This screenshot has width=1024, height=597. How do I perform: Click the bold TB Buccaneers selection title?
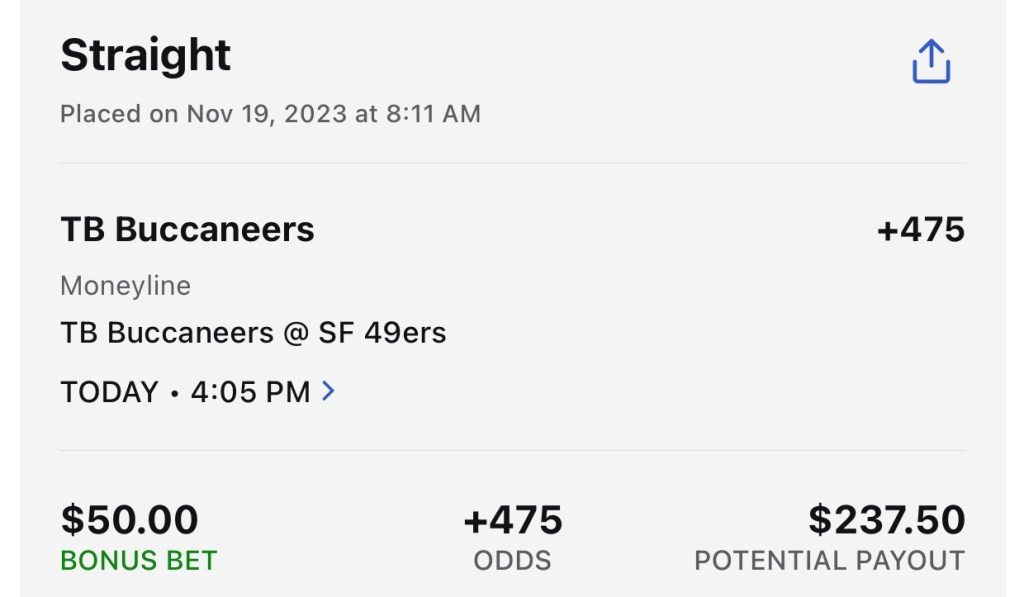point(187,230)
